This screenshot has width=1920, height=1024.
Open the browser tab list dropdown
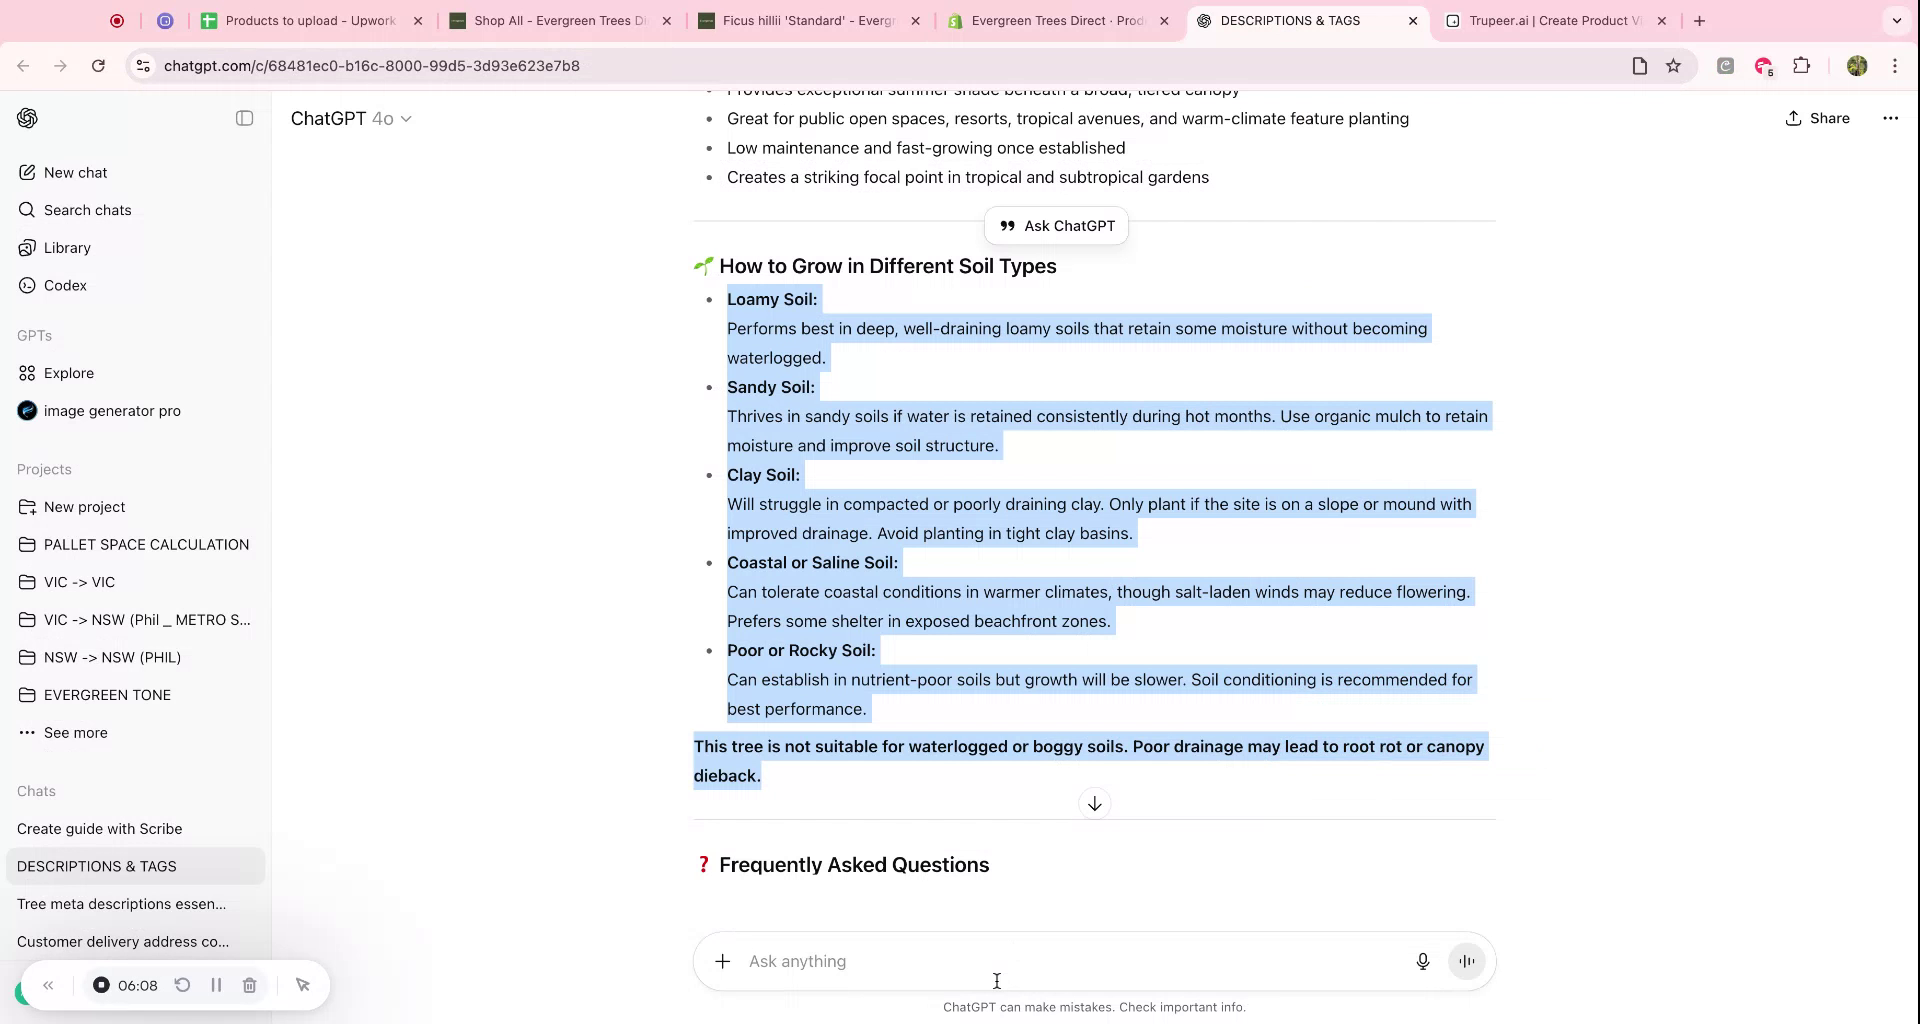[x=1896, y=20]
